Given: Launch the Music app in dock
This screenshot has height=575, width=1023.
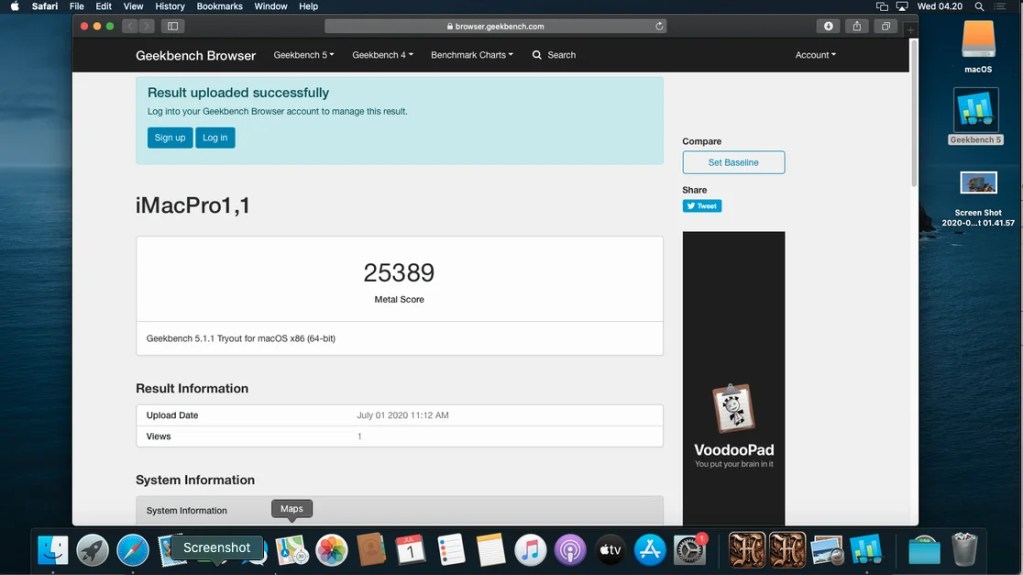Looking at the screenshot, I should point(530,550).
